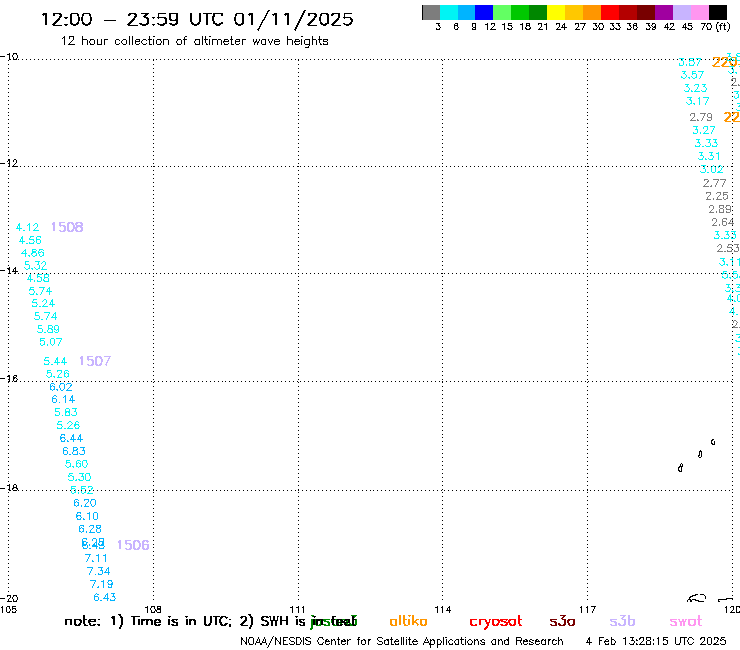Click the '(ft)' unit label on the color scale
740x650 pixels.
coord(723,26)
